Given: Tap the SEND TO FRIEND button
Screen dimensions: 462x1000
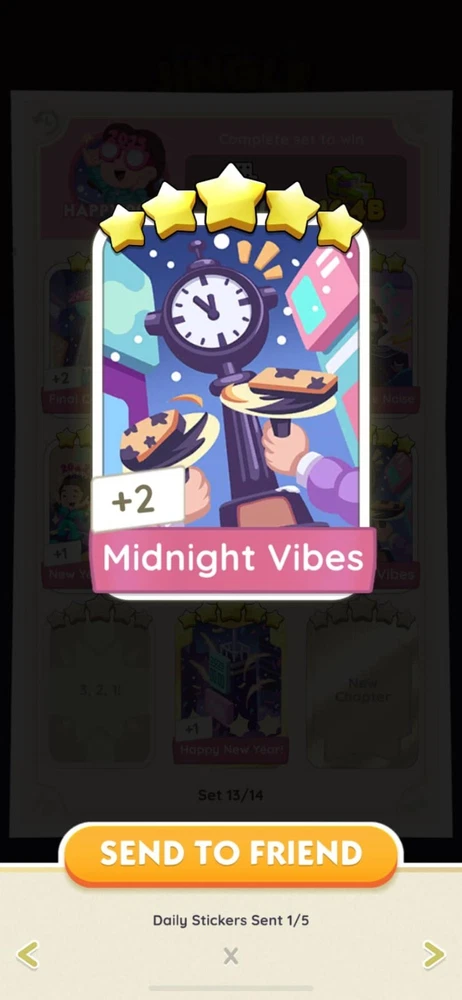Looking at the screenshot, I should tap(231, 854).
